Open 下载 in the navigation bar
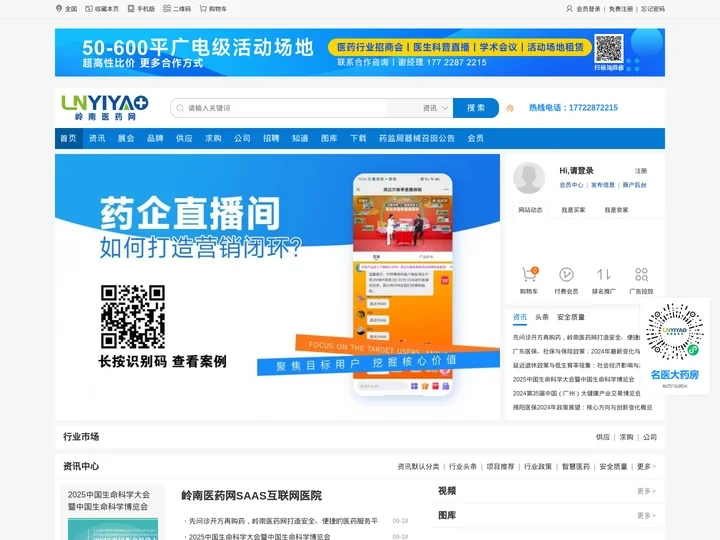This screenshot has width=720, height=540. [358, 138]
